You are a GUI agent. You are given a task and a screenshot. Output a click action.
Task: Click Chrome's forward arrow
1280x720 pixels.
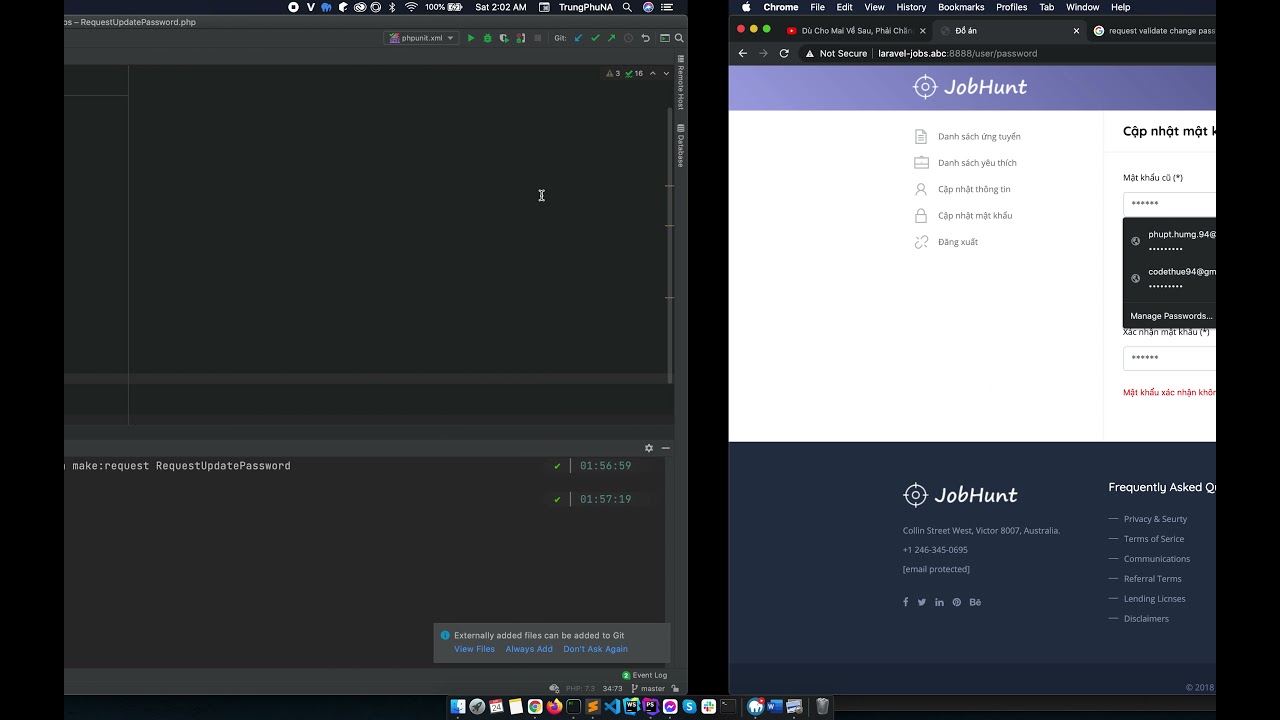pos(763,53)
